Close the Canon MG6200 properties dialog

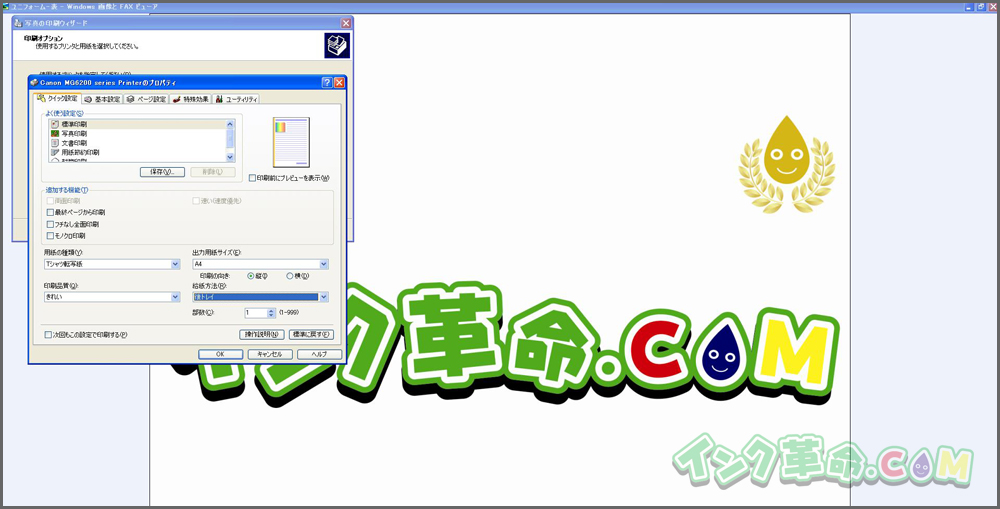point(339,82)
